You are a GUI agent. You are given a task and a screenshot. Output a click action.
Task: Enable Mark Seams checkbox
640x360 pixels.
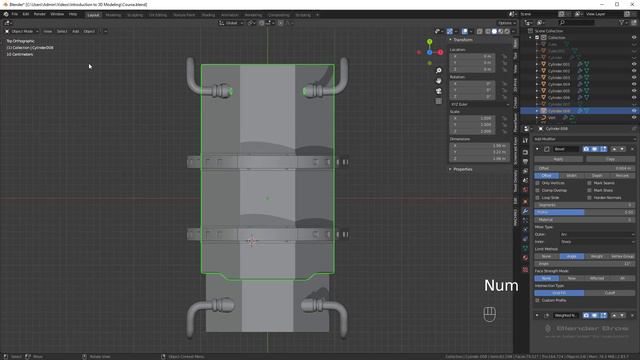(x=589, y=183)
